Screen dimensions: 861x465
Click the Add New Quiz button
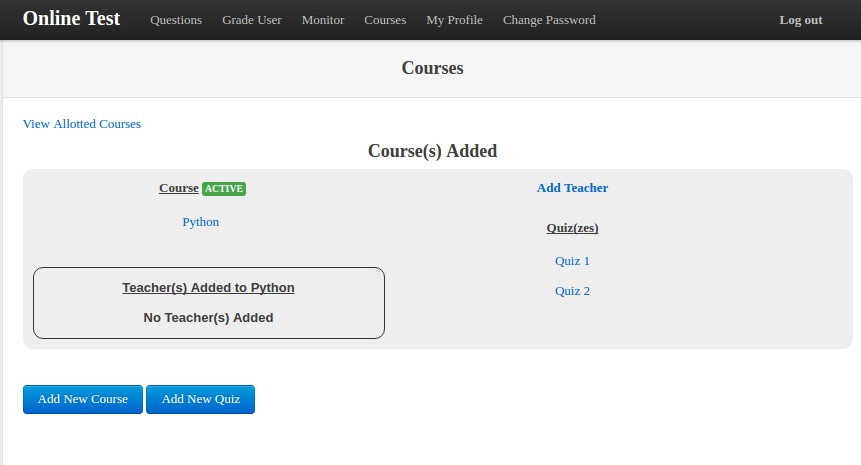pyautogui.click(x=200, y=399)
